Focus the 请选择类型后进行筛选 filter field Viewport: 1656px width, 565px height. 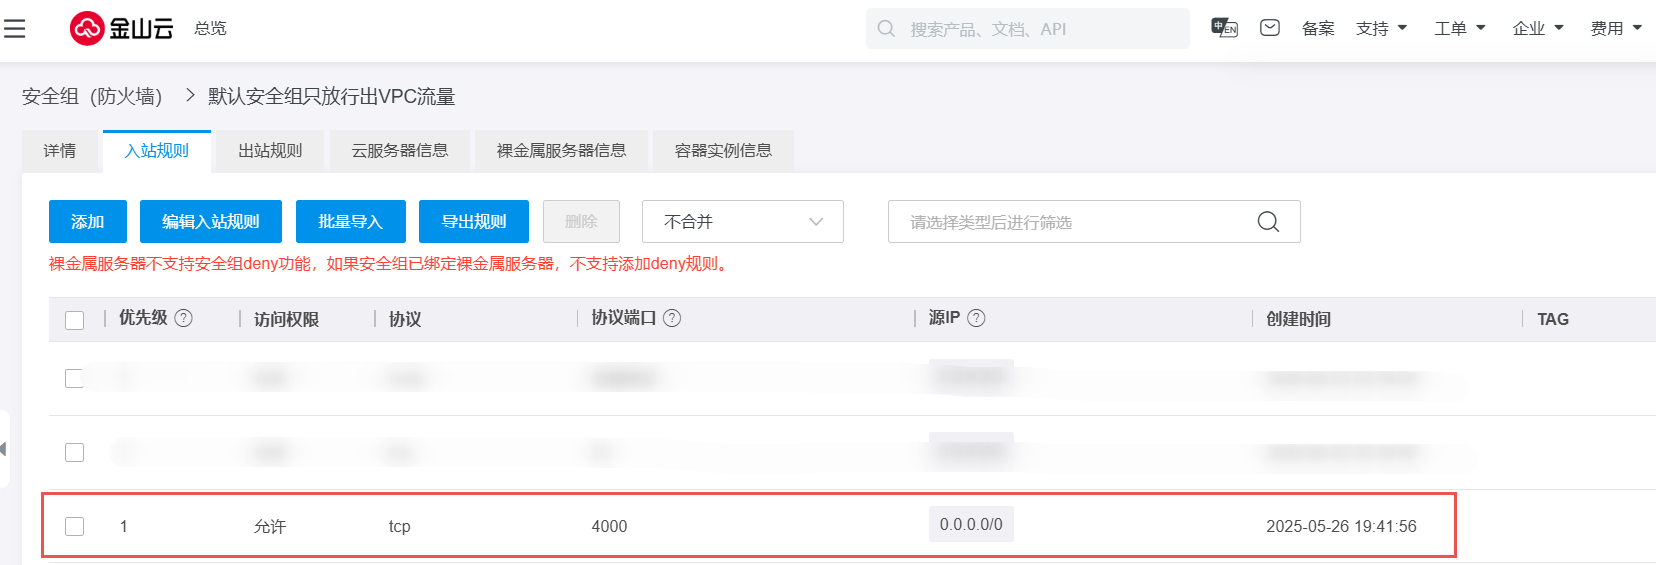pos(1070,222)
